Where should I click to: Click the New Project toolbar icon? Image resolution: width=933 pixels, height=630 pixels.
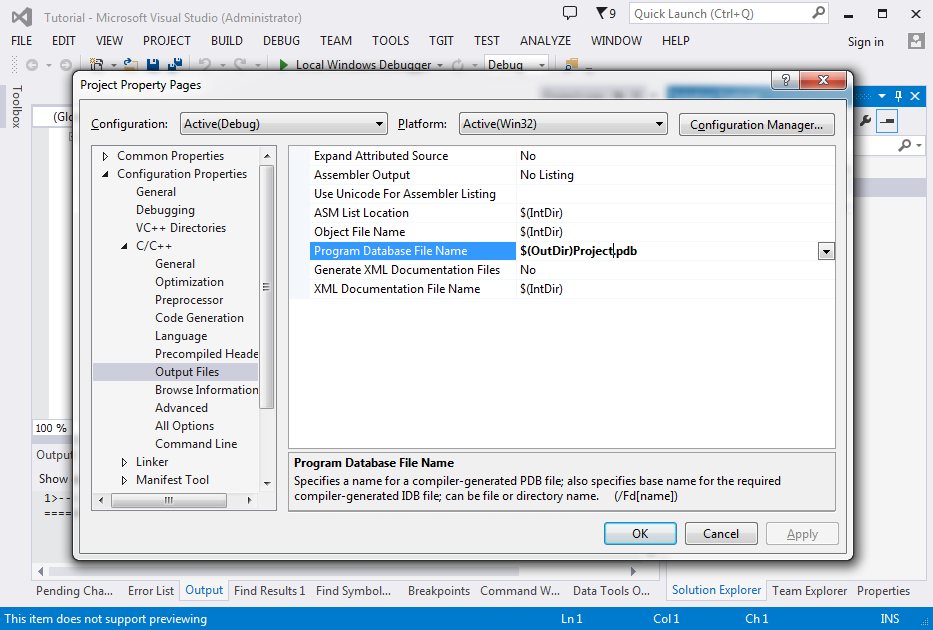coord(96,64)
